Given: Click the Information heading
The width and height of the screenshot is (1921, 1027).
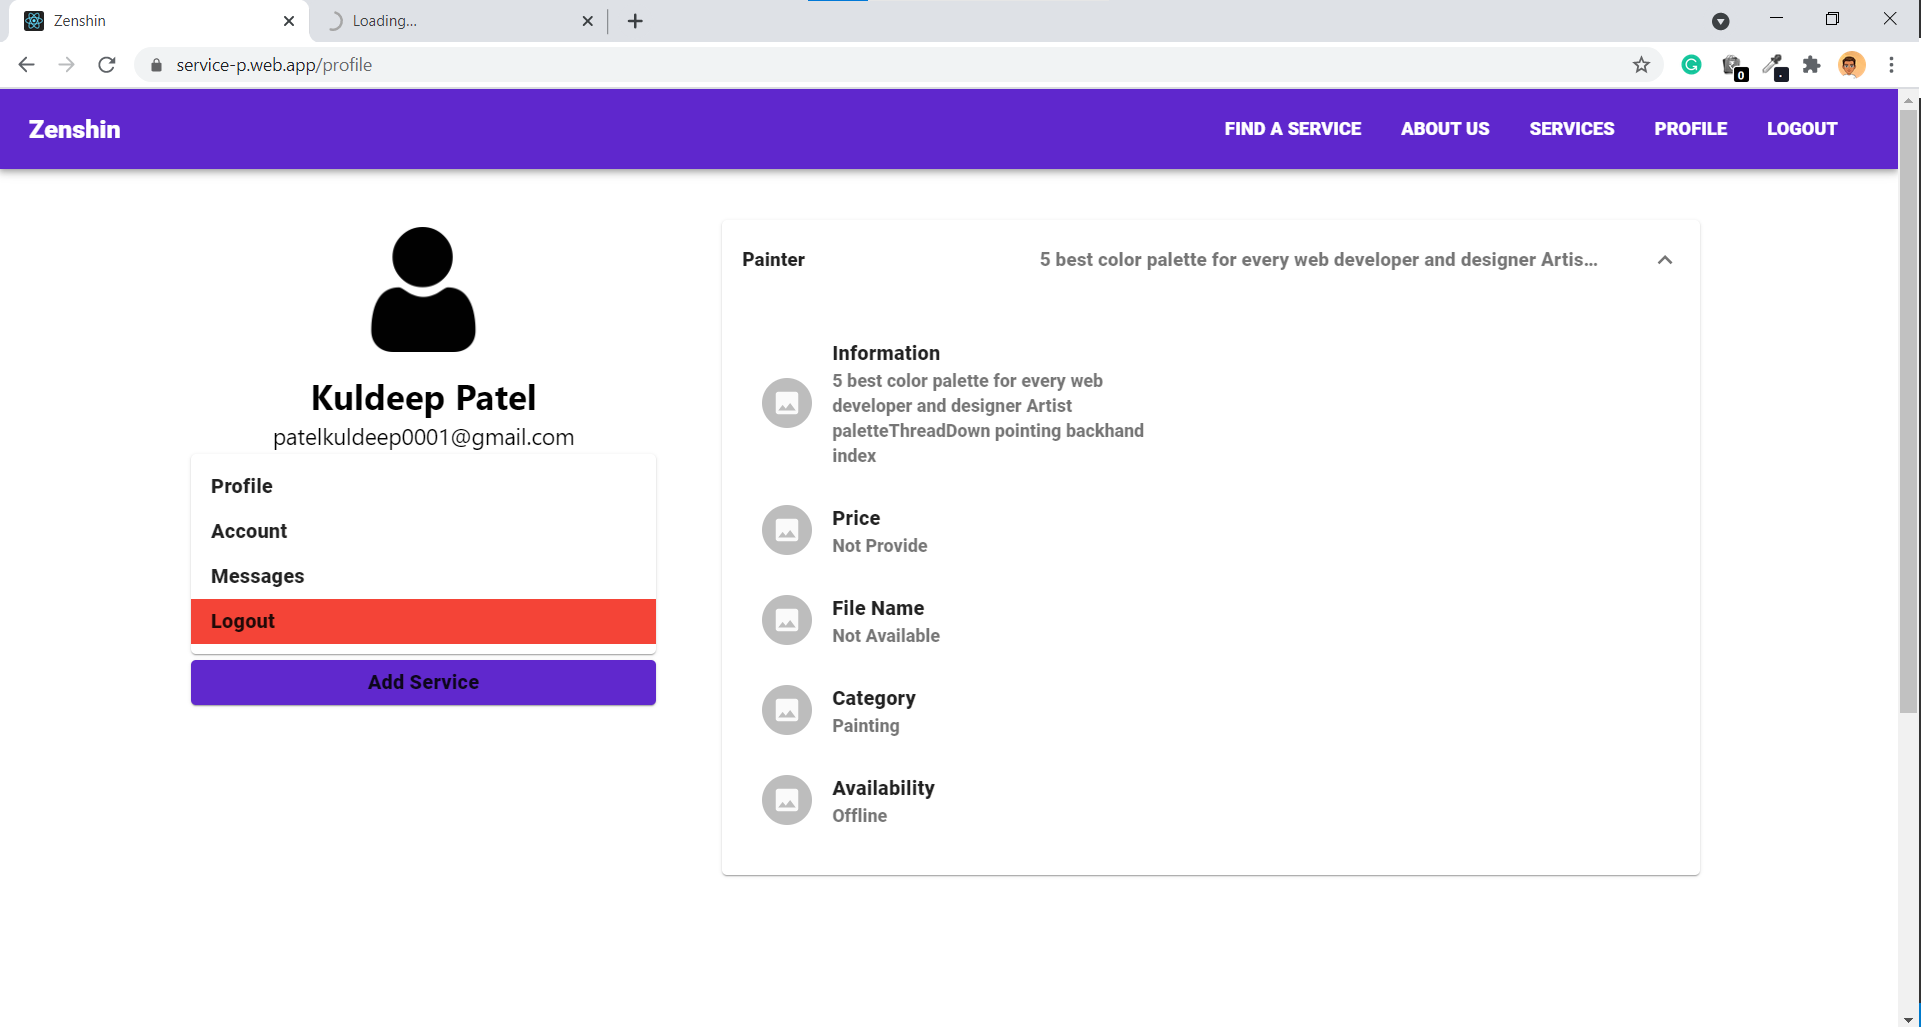Looking at the screenshot, I should 886,353.
